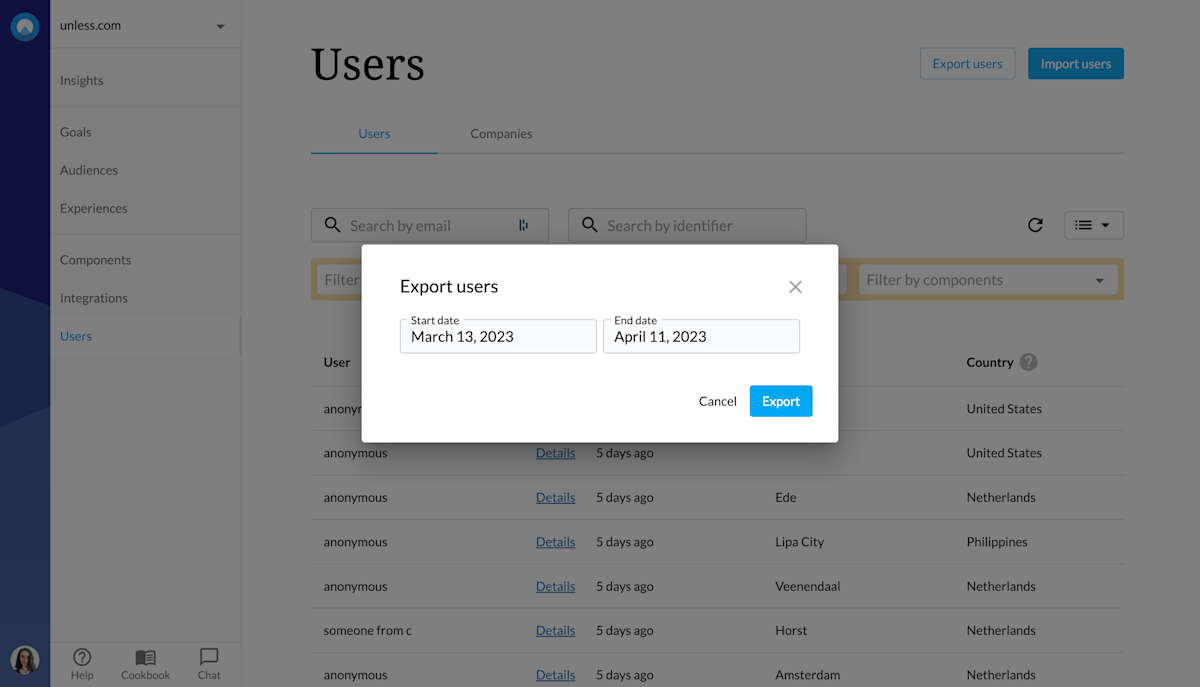Cancel the export users dialog
This screenshot has width=1200, height=687.
click(717, 400)
